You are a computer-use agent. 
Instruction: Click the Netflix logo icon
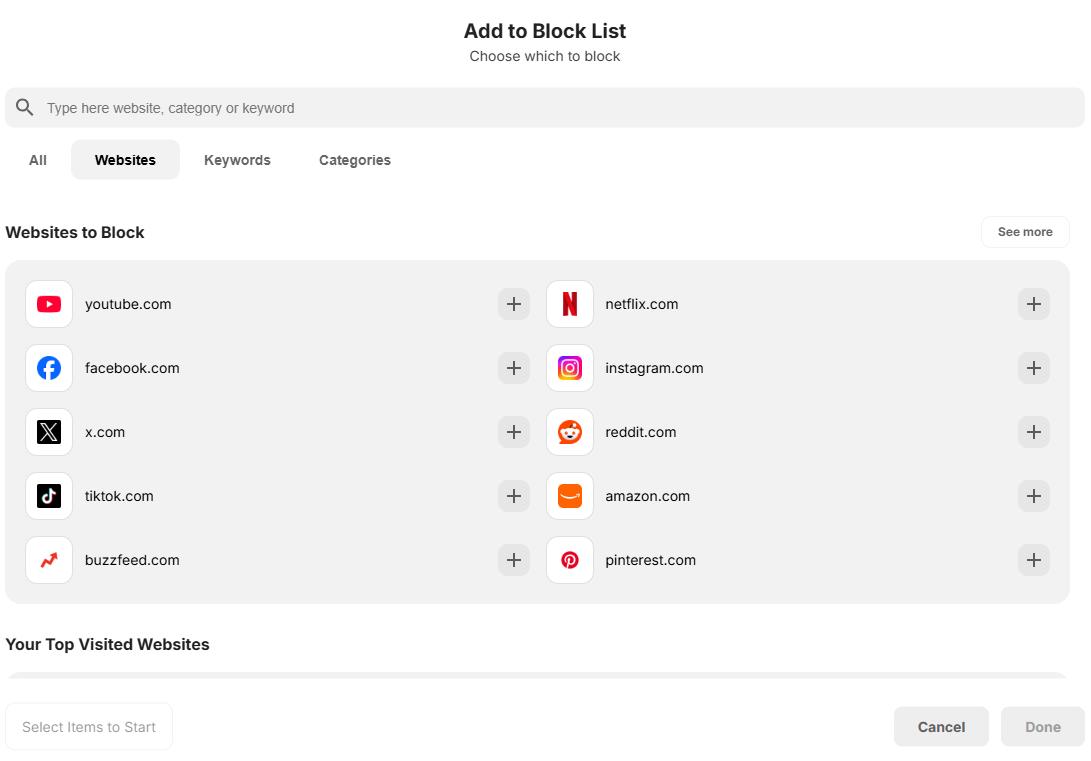[x=570, y=304]
